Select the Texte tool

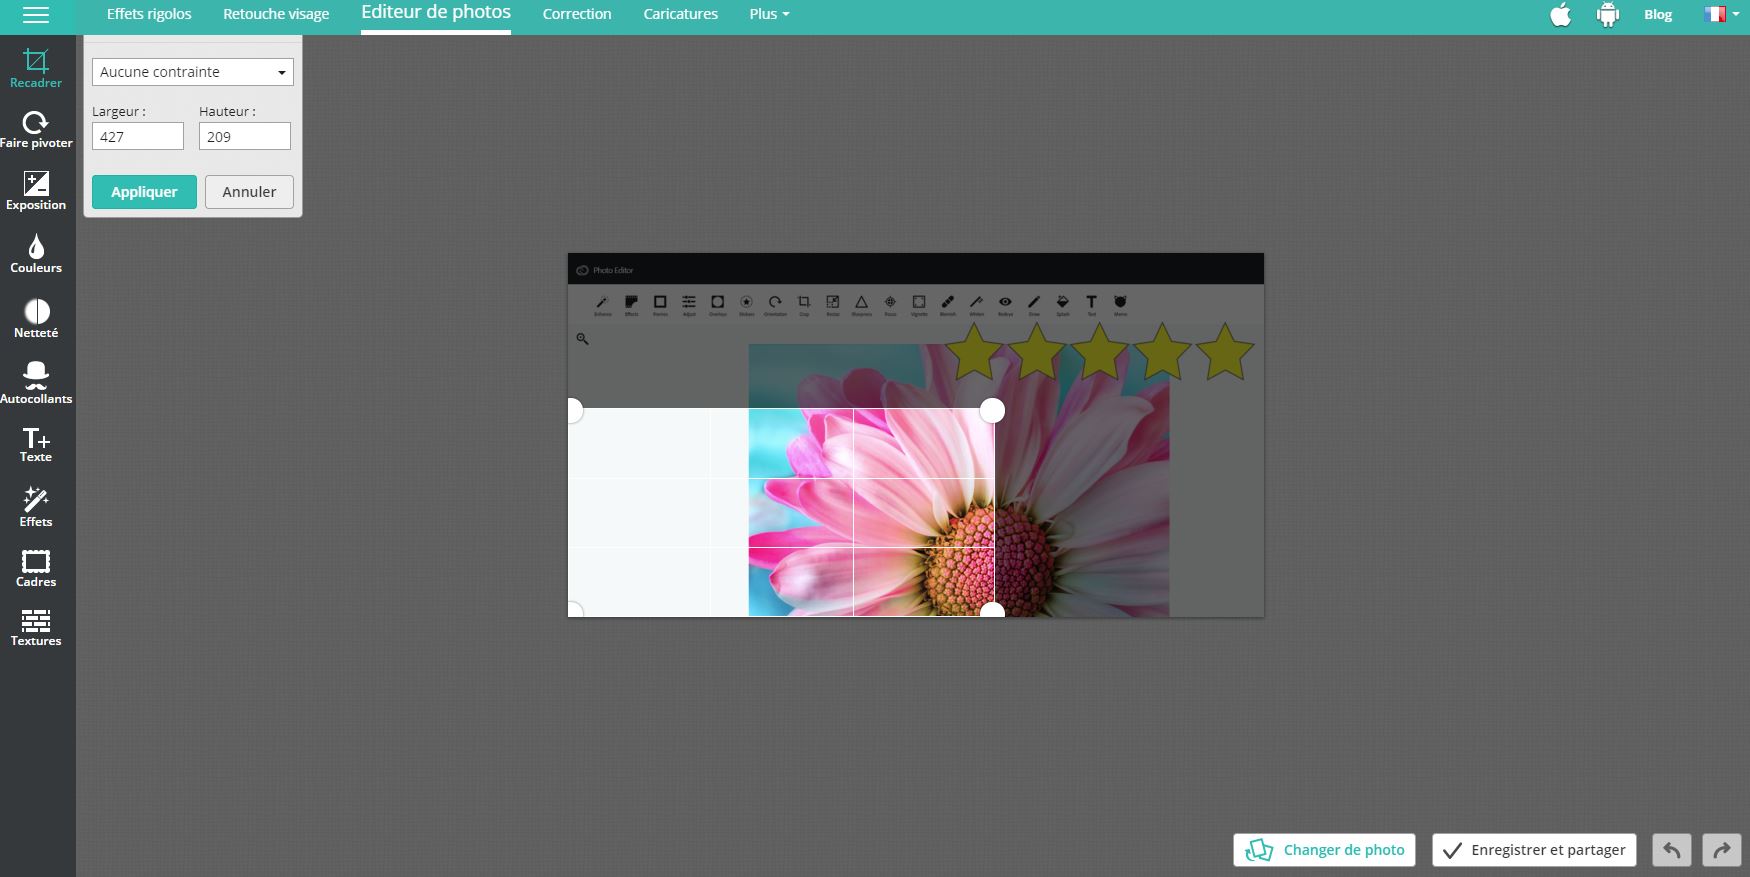tap(36, 445)
